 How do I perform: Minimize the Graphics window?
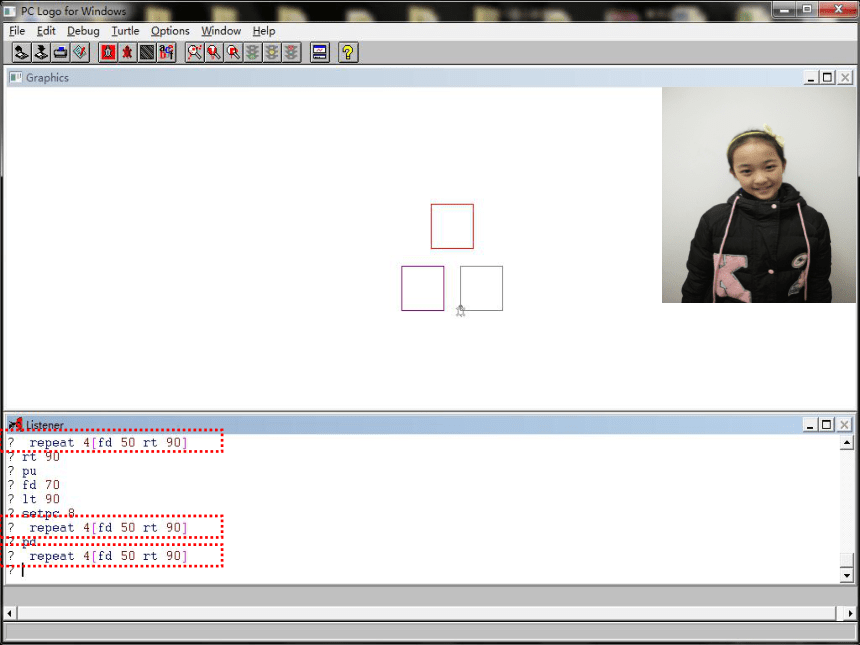[811, 78]
